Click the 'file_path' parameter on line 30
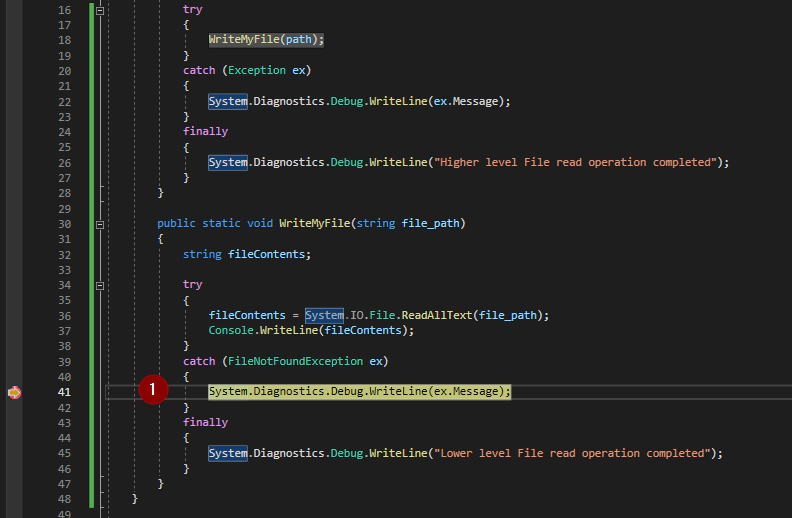Screen dimensions: 792x518 430,223
